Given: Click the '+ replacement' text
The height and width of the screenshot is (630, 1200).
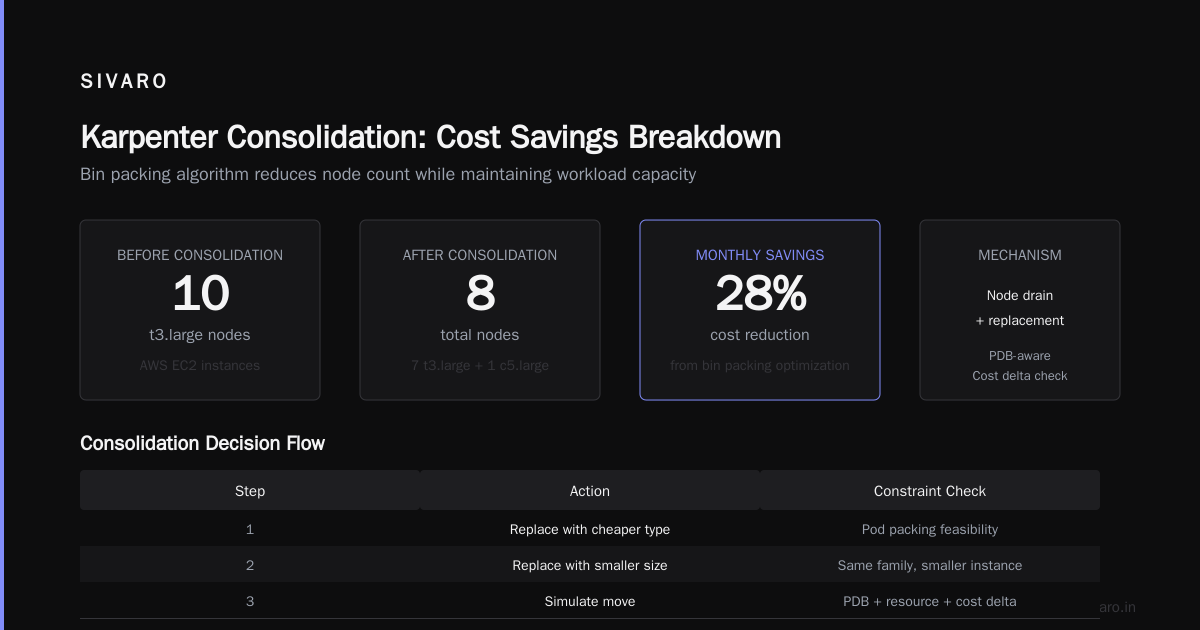Looking at the screenshot, I should tap(1020, 321).
